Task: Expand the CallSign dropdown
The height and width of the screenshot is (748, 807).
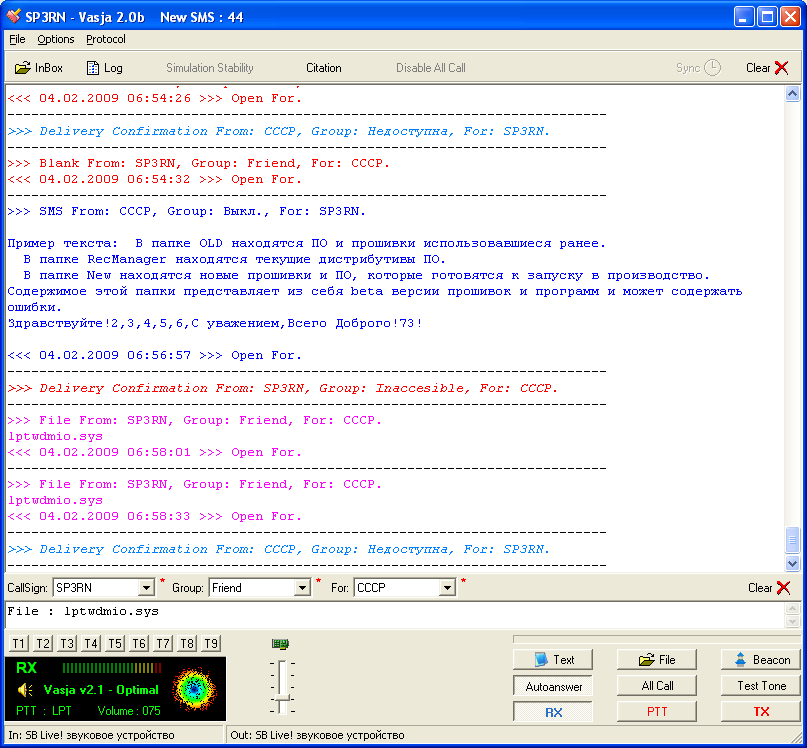Action: (x=146, y=588)
